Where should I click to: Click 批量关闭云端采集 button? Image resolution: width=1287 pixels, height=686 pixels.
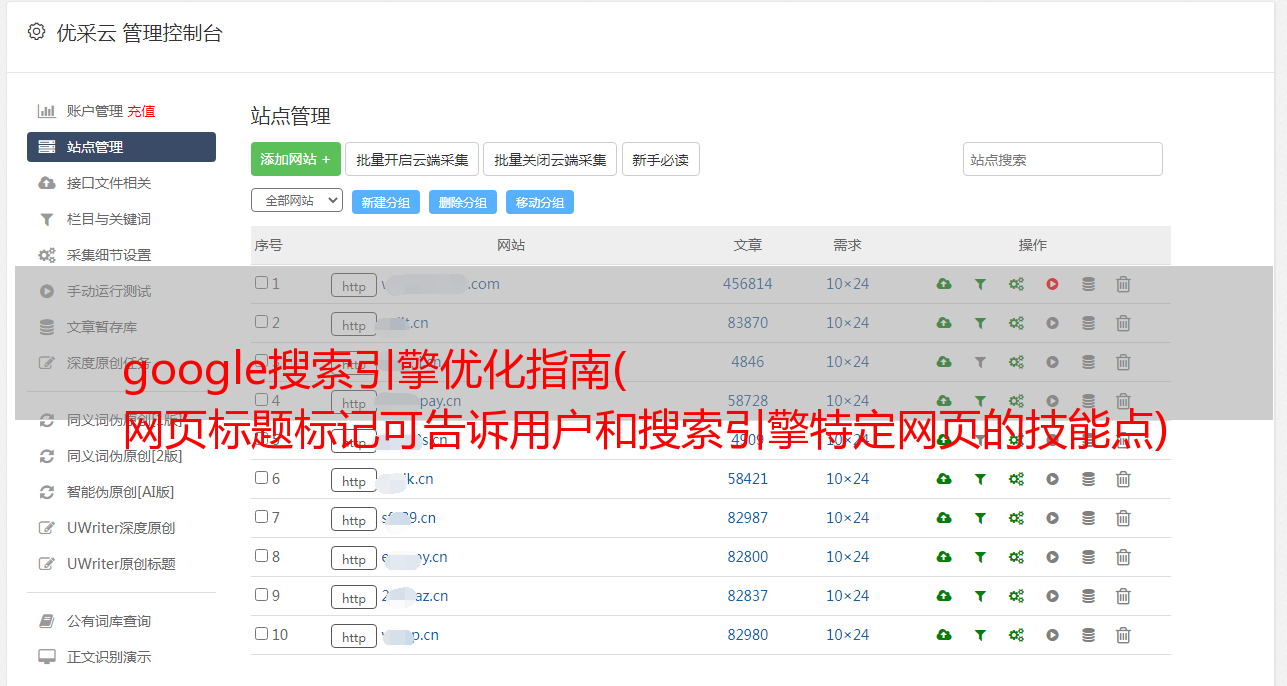[550, 159]
